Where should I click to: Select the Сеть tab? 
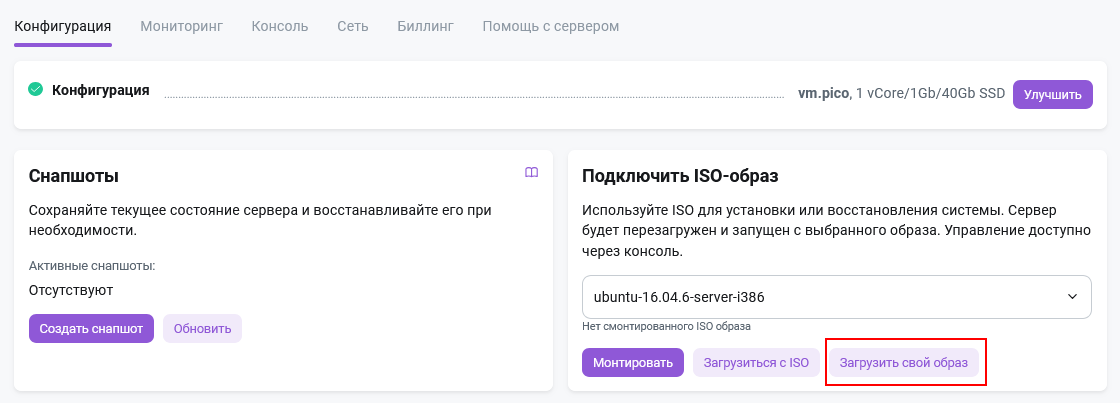(x=352, y=25)
